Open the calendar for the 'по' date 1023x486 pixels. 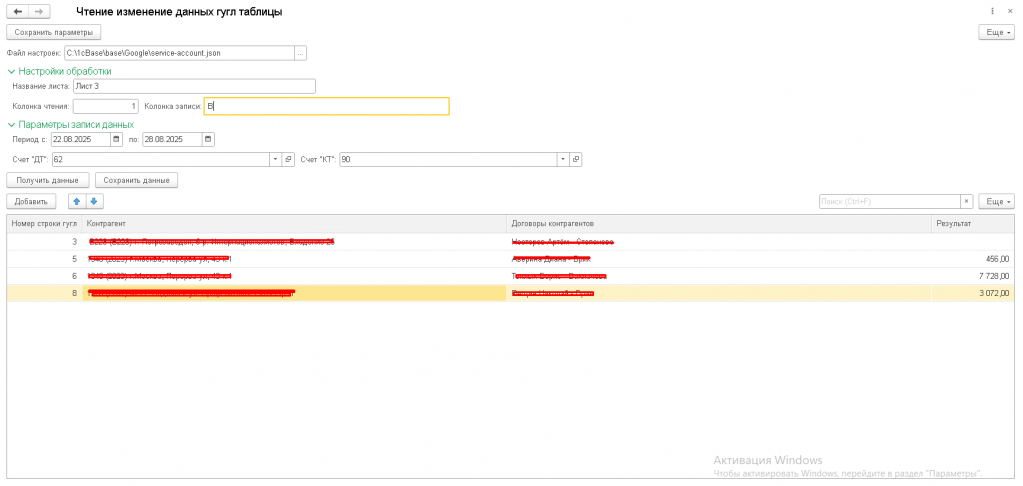pos(208,139)
